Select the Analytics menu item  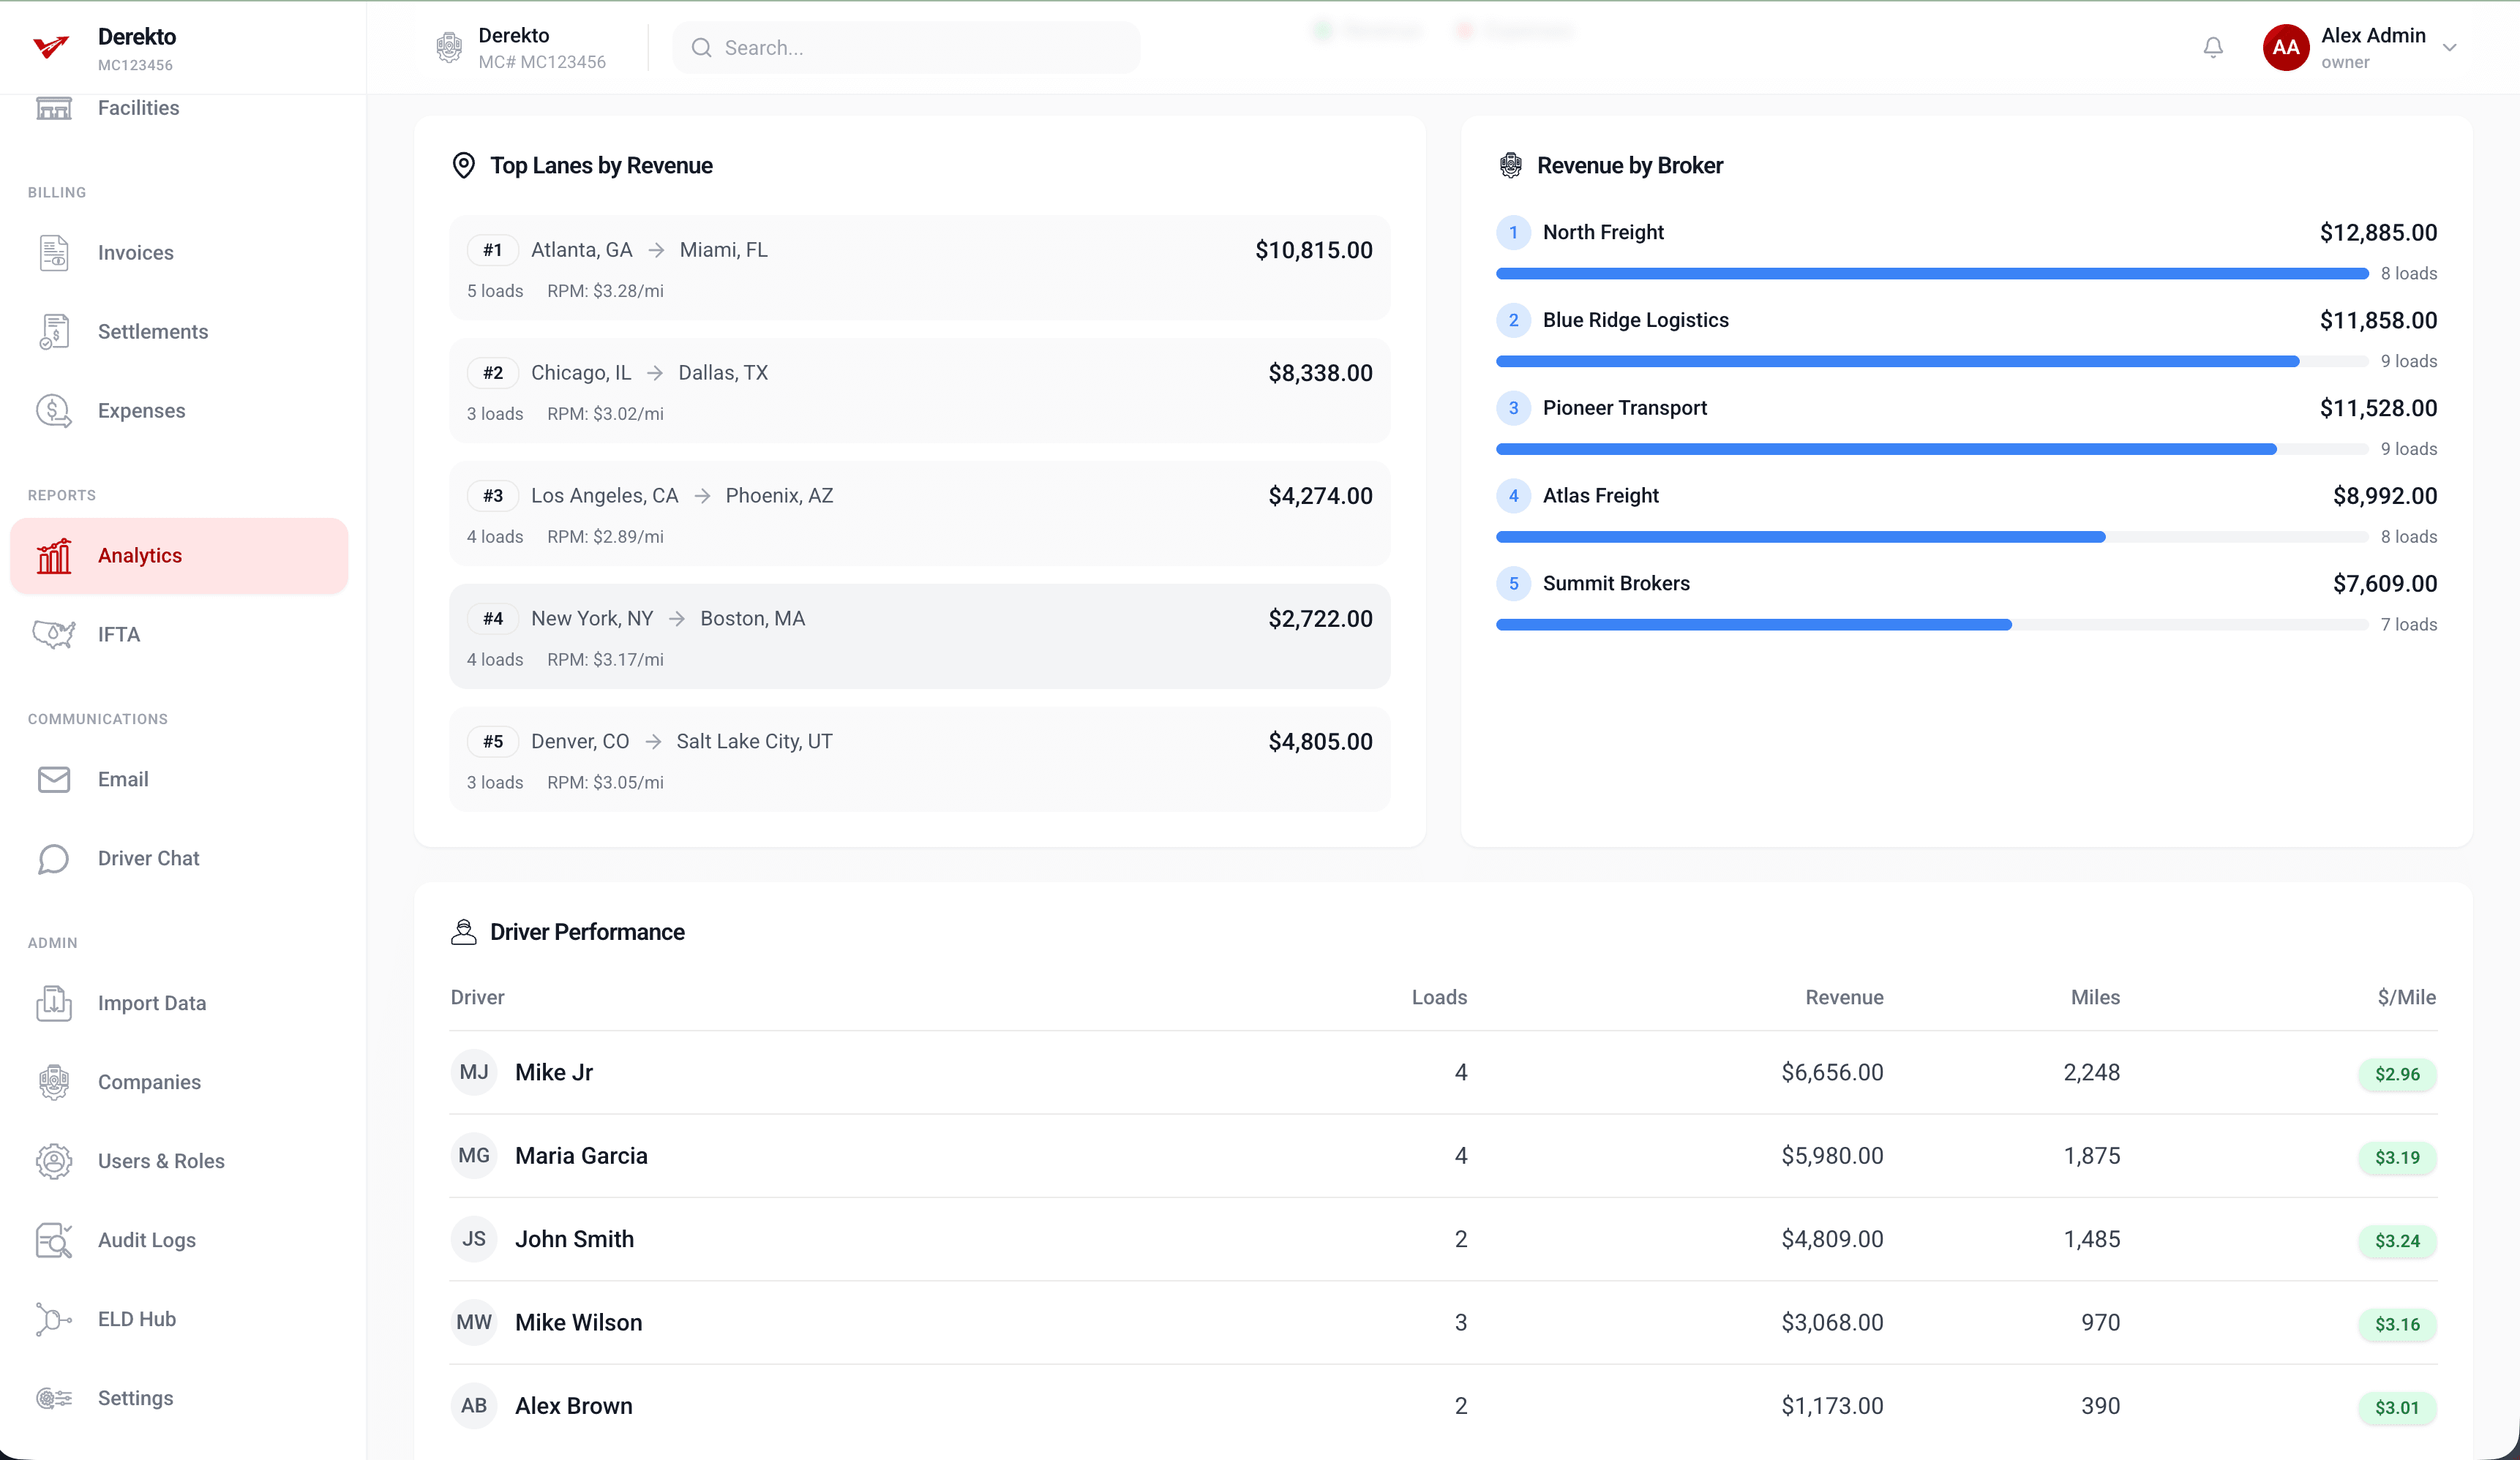coord(179,555)
